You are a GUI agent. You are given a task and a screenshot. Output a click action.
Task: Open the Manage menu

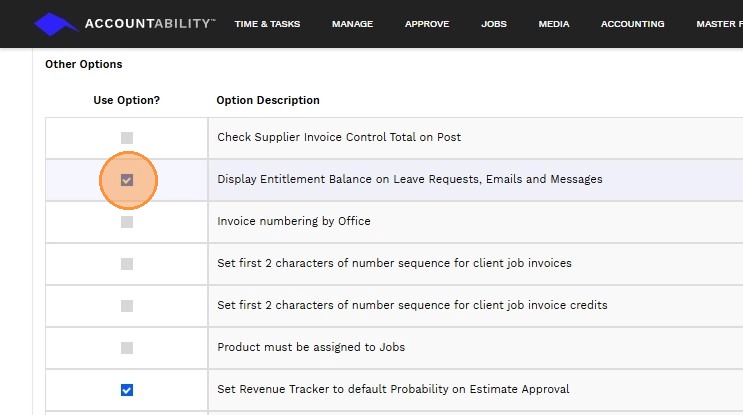pyautogui.click(x=352, y=24)
